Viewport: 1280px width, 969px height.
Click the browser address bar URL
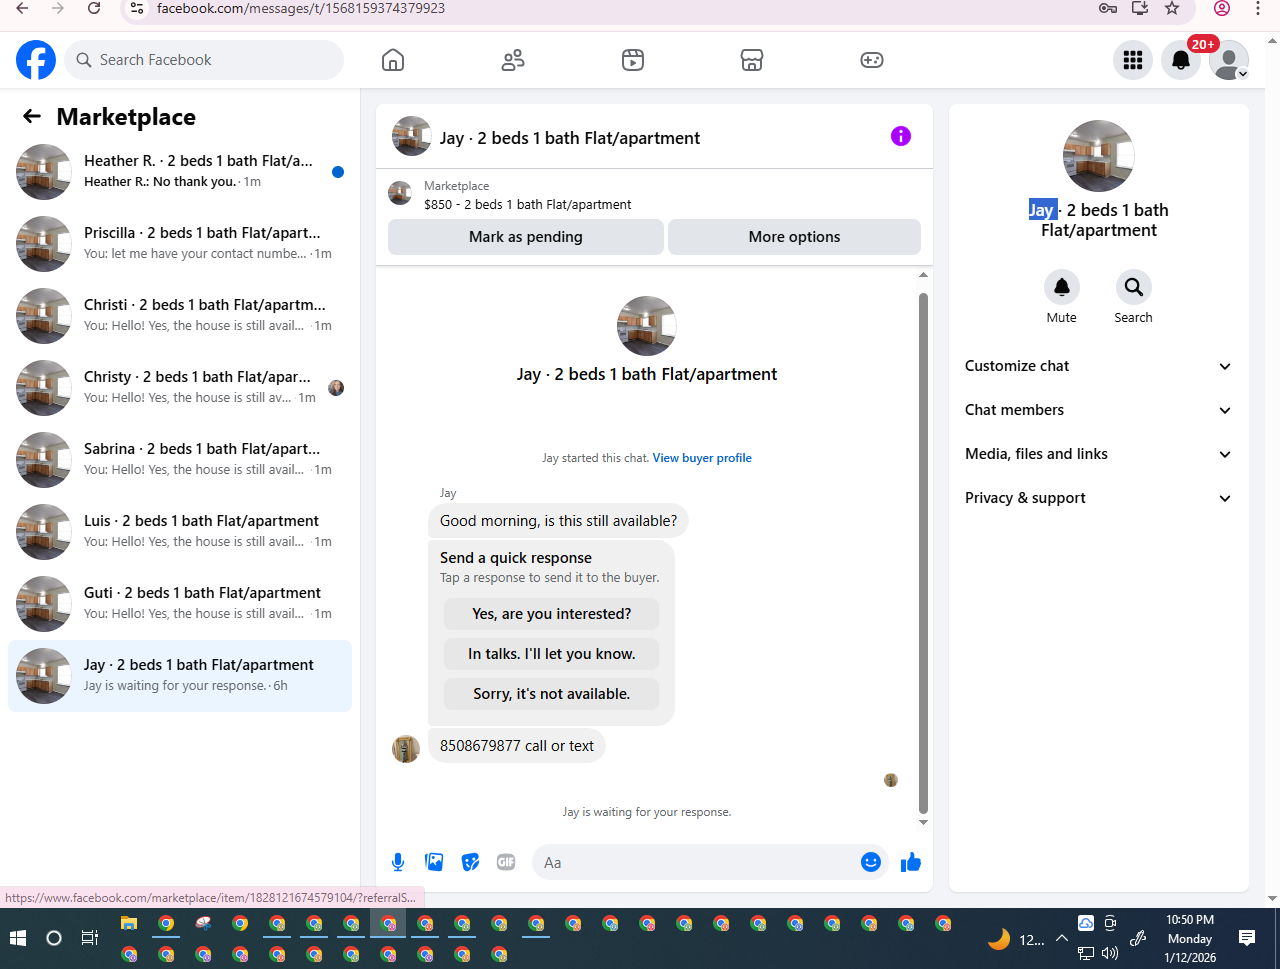coord(301,8)
